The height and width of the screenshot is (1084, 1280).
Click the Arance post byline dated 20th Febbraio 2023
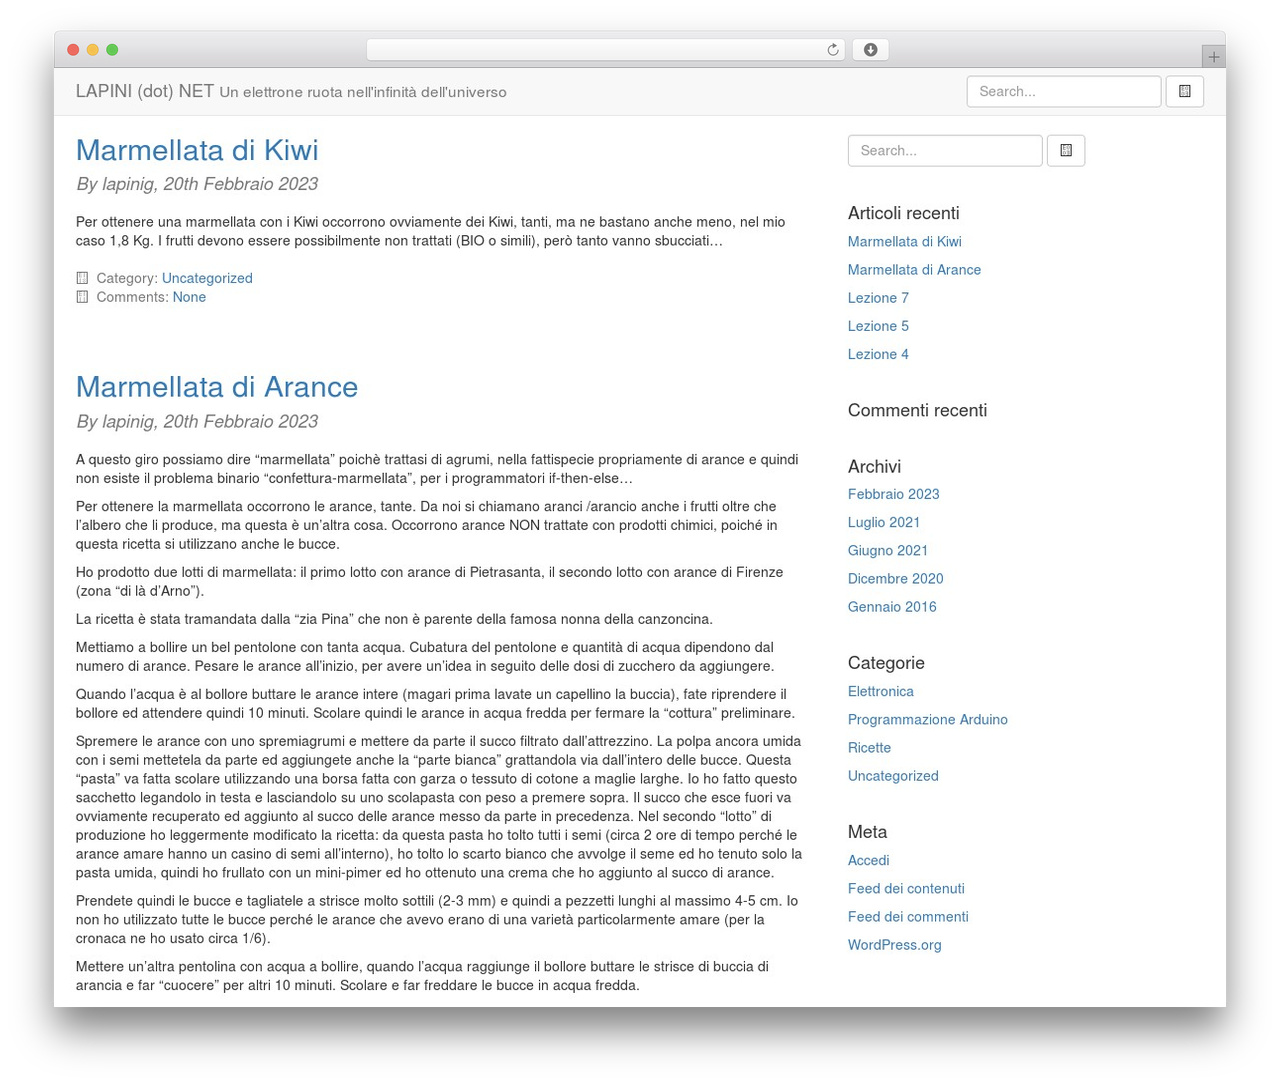tap(197, 422)
